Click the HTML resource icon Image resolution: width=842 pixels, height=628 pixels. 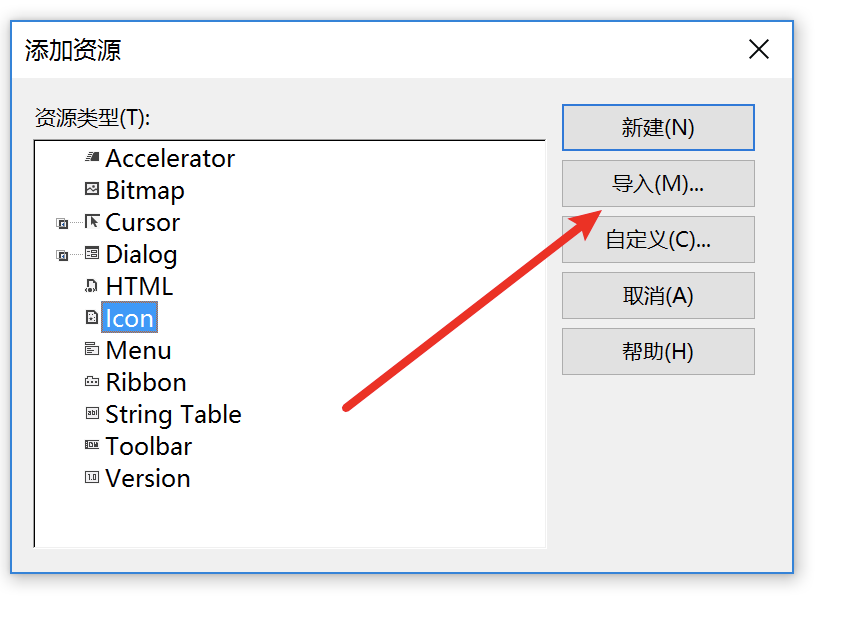(92, 285)
